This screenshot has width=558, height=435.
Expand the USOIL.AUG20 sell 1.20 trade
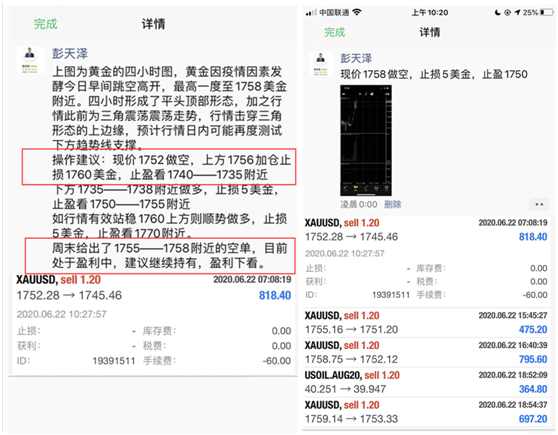(426, 382)
